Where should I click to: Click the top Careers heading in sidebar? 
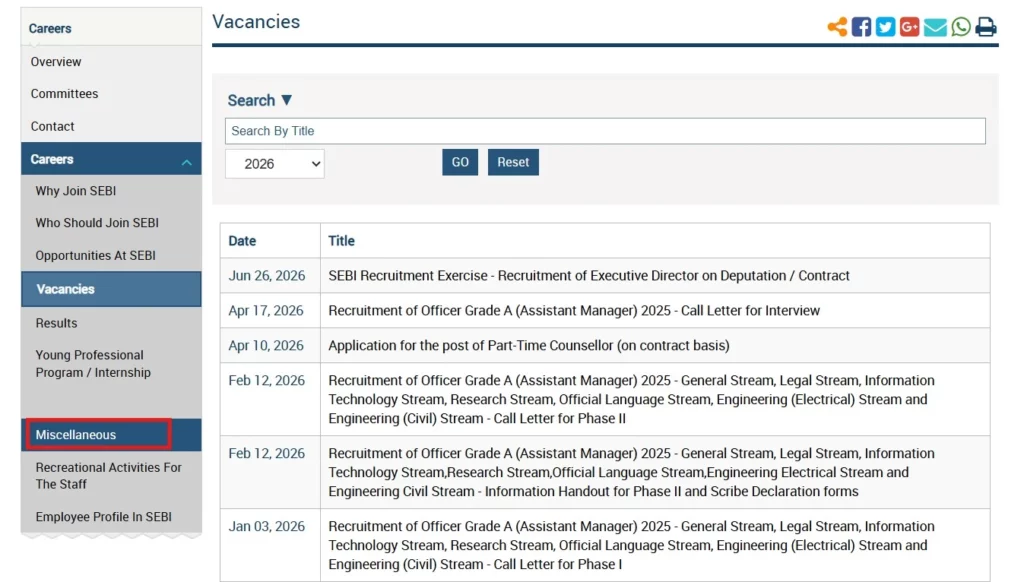(x=50, y=28)
